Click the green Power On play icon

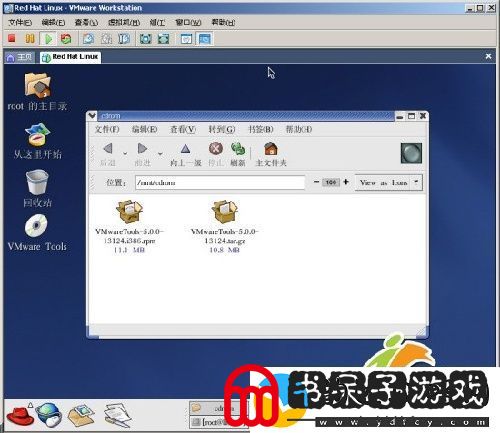pos(48,39)
